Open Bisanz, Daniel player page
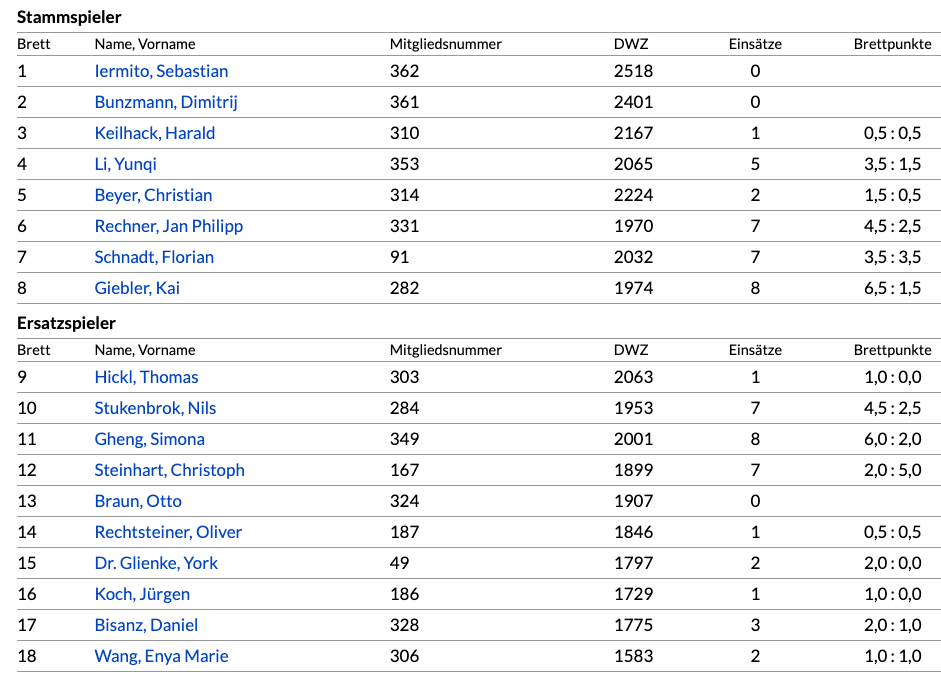The height and width of the screenshot is (678, 941). pyautogui.click(x=146, y=625)
